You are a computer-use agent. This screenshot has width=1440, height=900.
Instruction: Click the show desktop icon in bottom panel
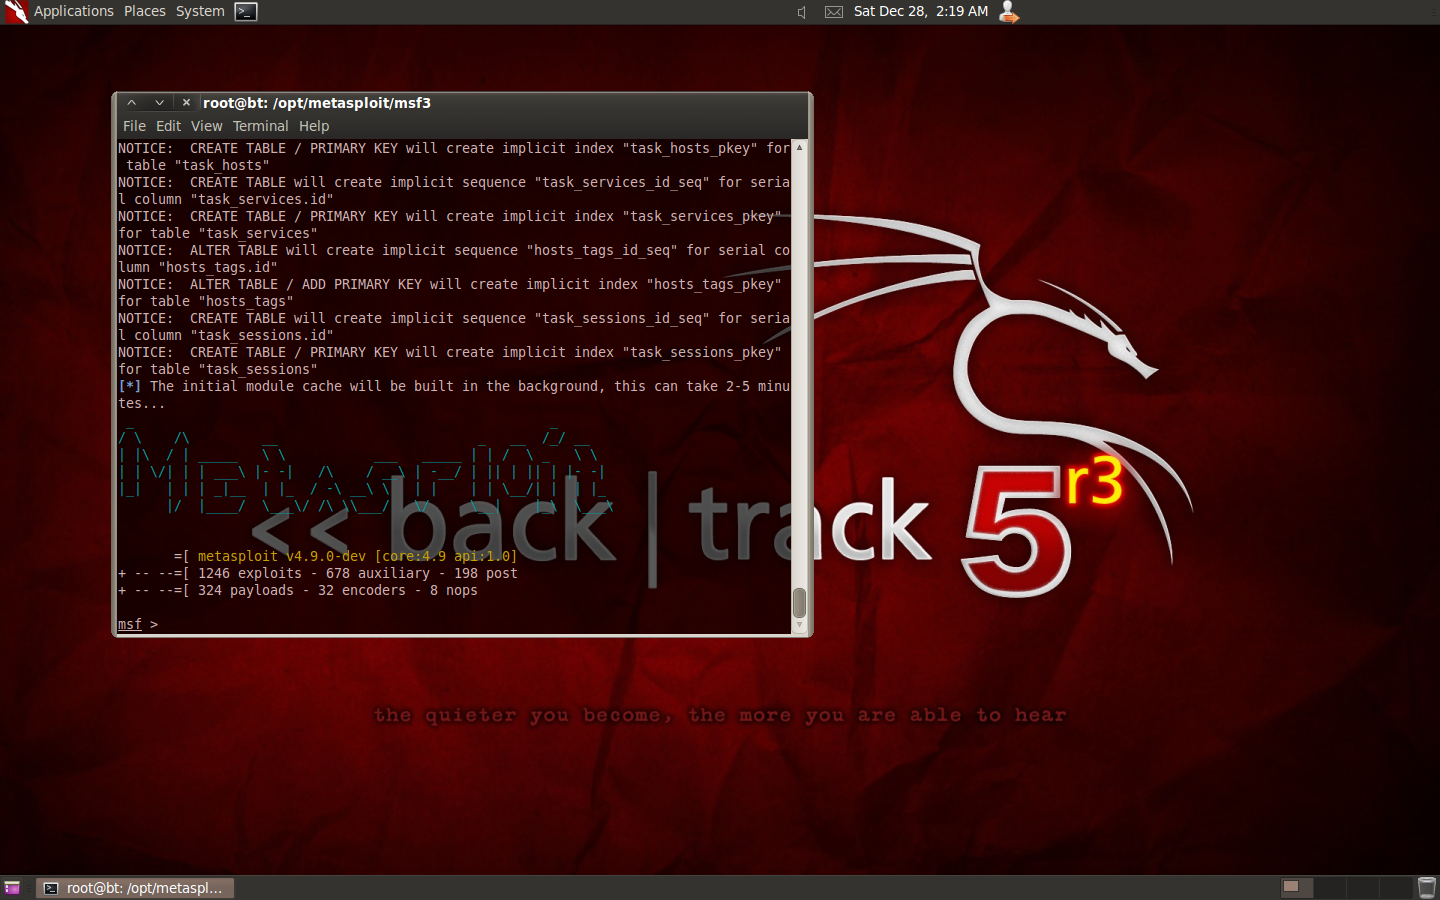click(x=12, y=888)
